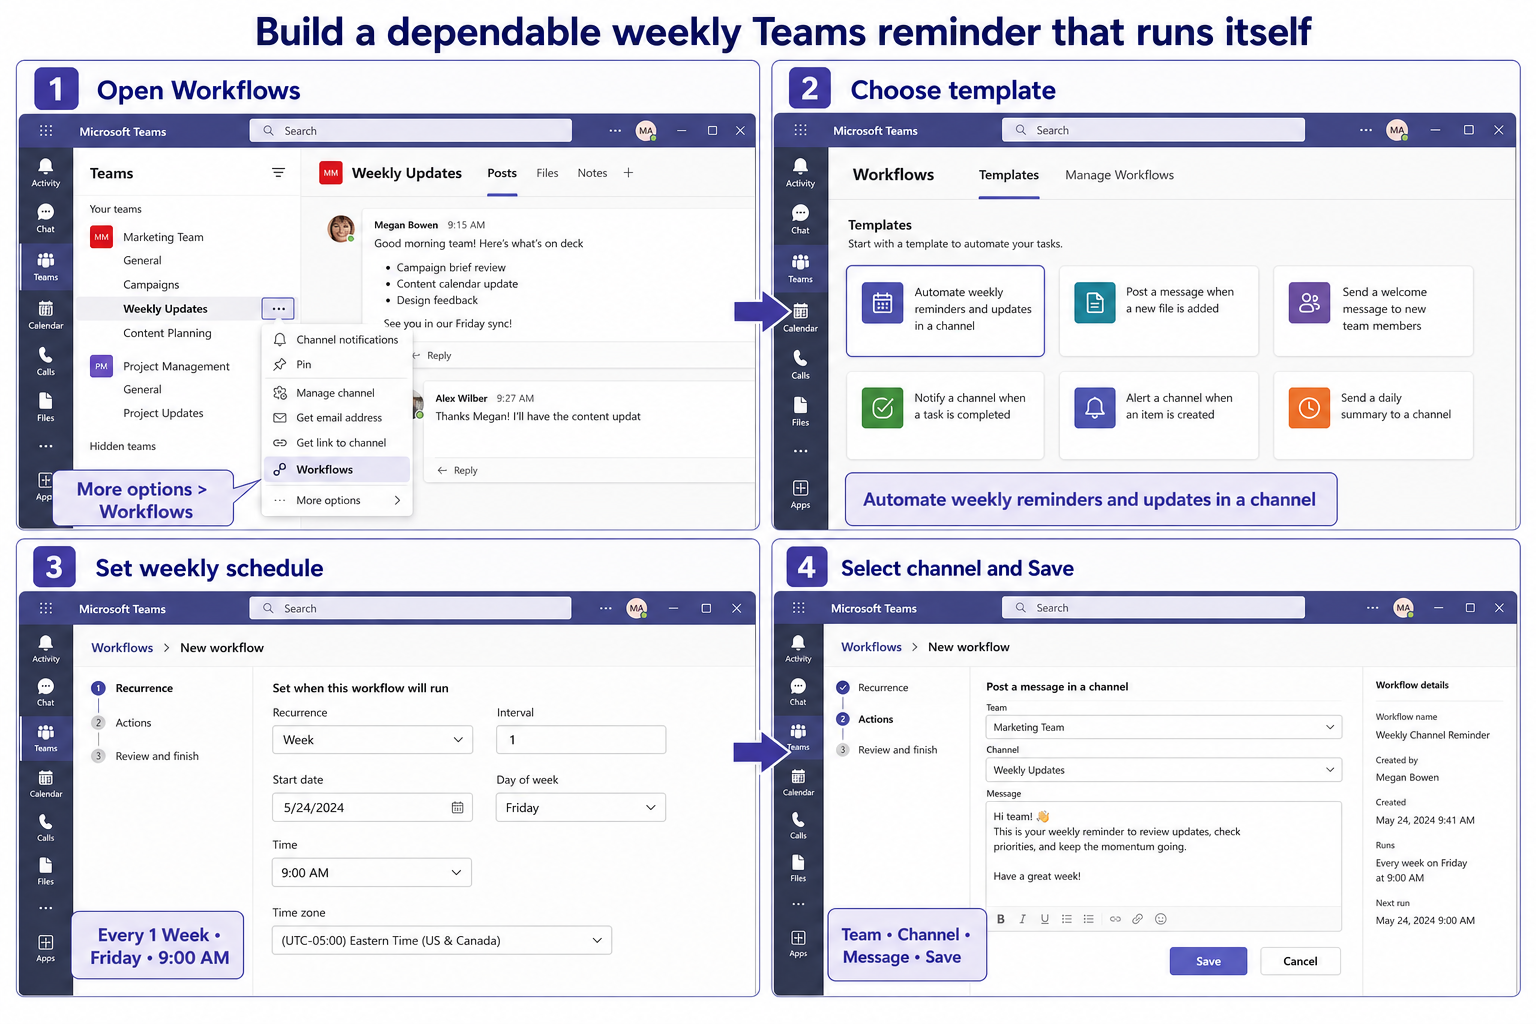Open Chat in the step 1 sidebar

(45, 218)
